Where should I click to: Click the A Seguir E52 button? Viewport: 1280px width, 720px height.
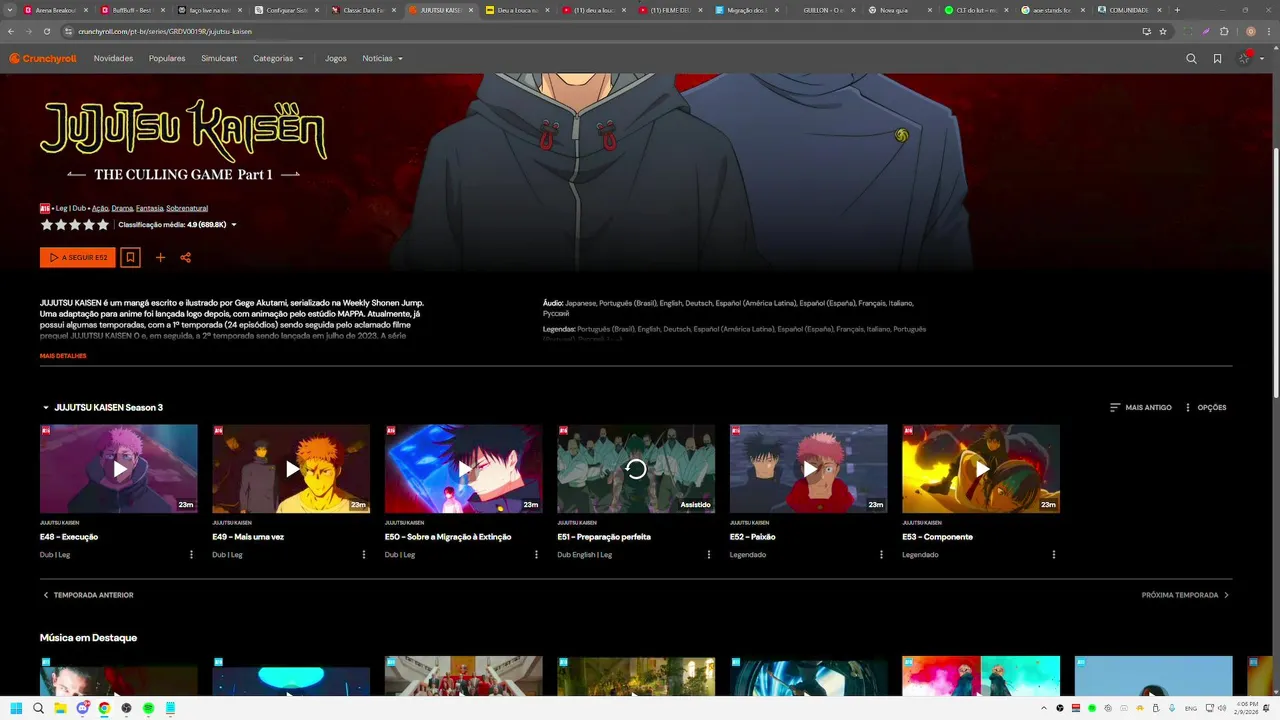(x=78, y=258)
